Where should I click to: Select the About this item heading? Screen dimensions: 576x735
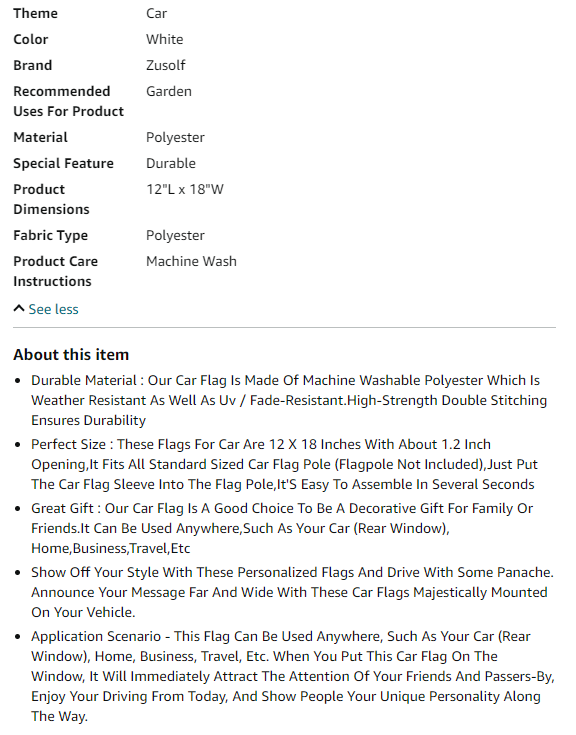pos(71,355)
